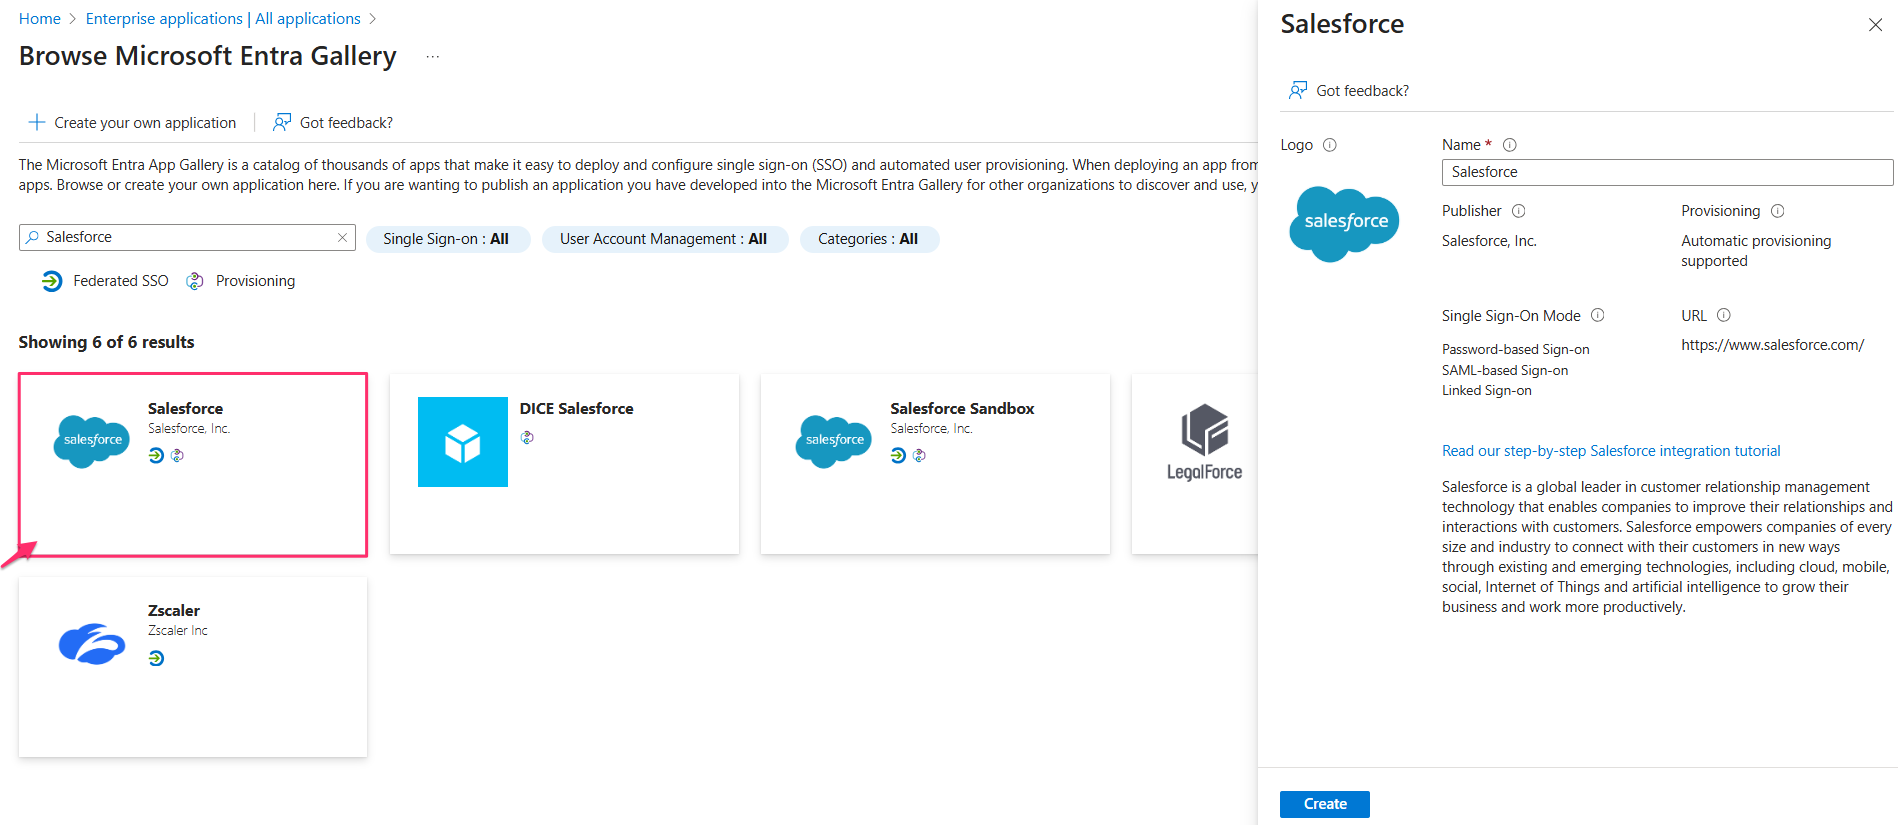1898x825 pixels.
Task: Open the Single Sign-on filter dropdown
Action: (447, 239)
